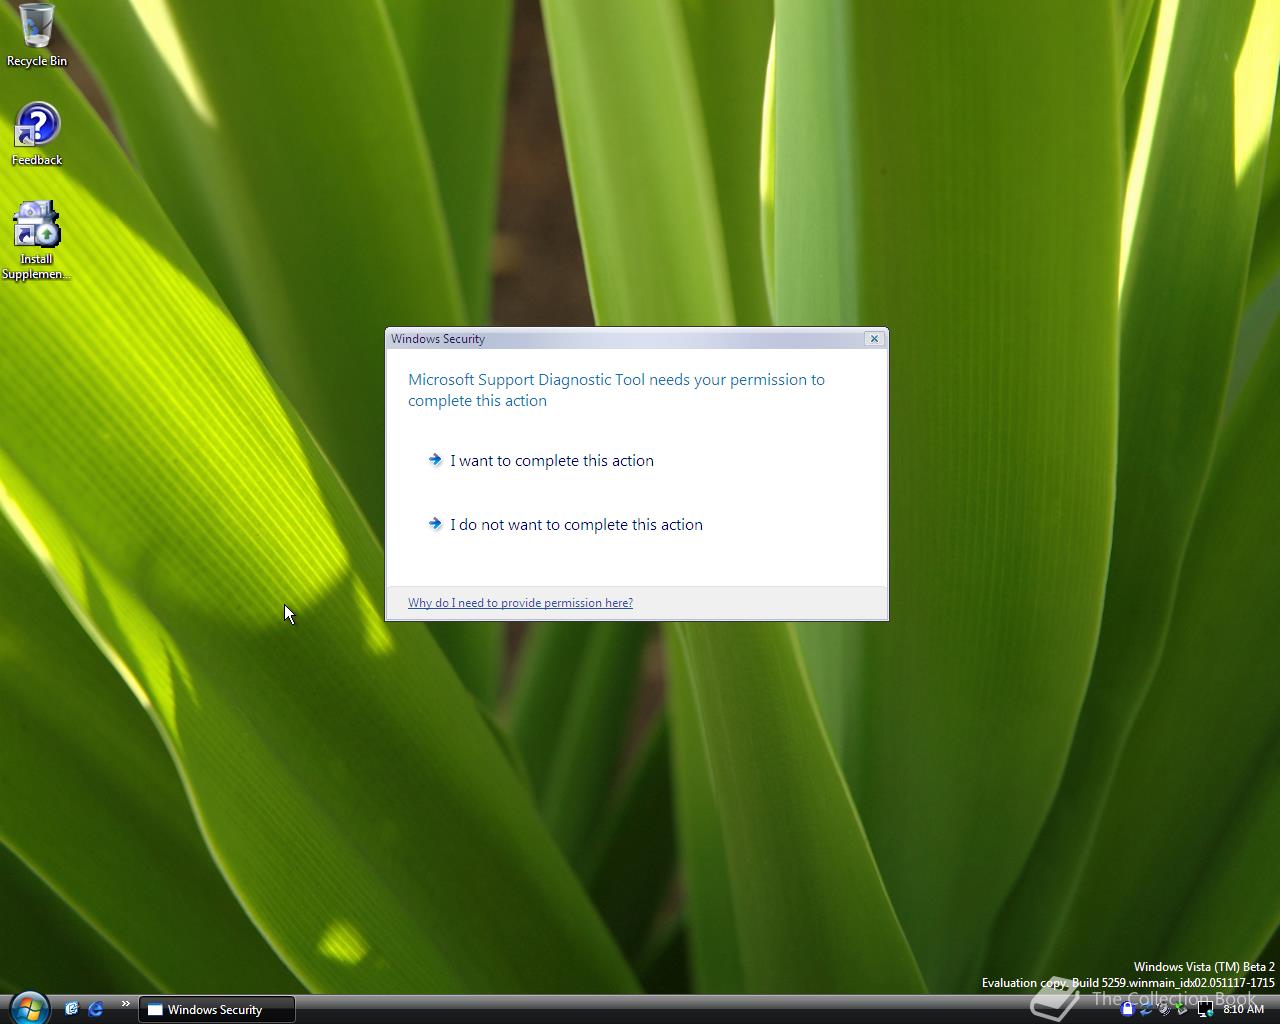Expand the quick launch overflow chevron
The image size is (1280, 1024).
[x=125, y=1004]
